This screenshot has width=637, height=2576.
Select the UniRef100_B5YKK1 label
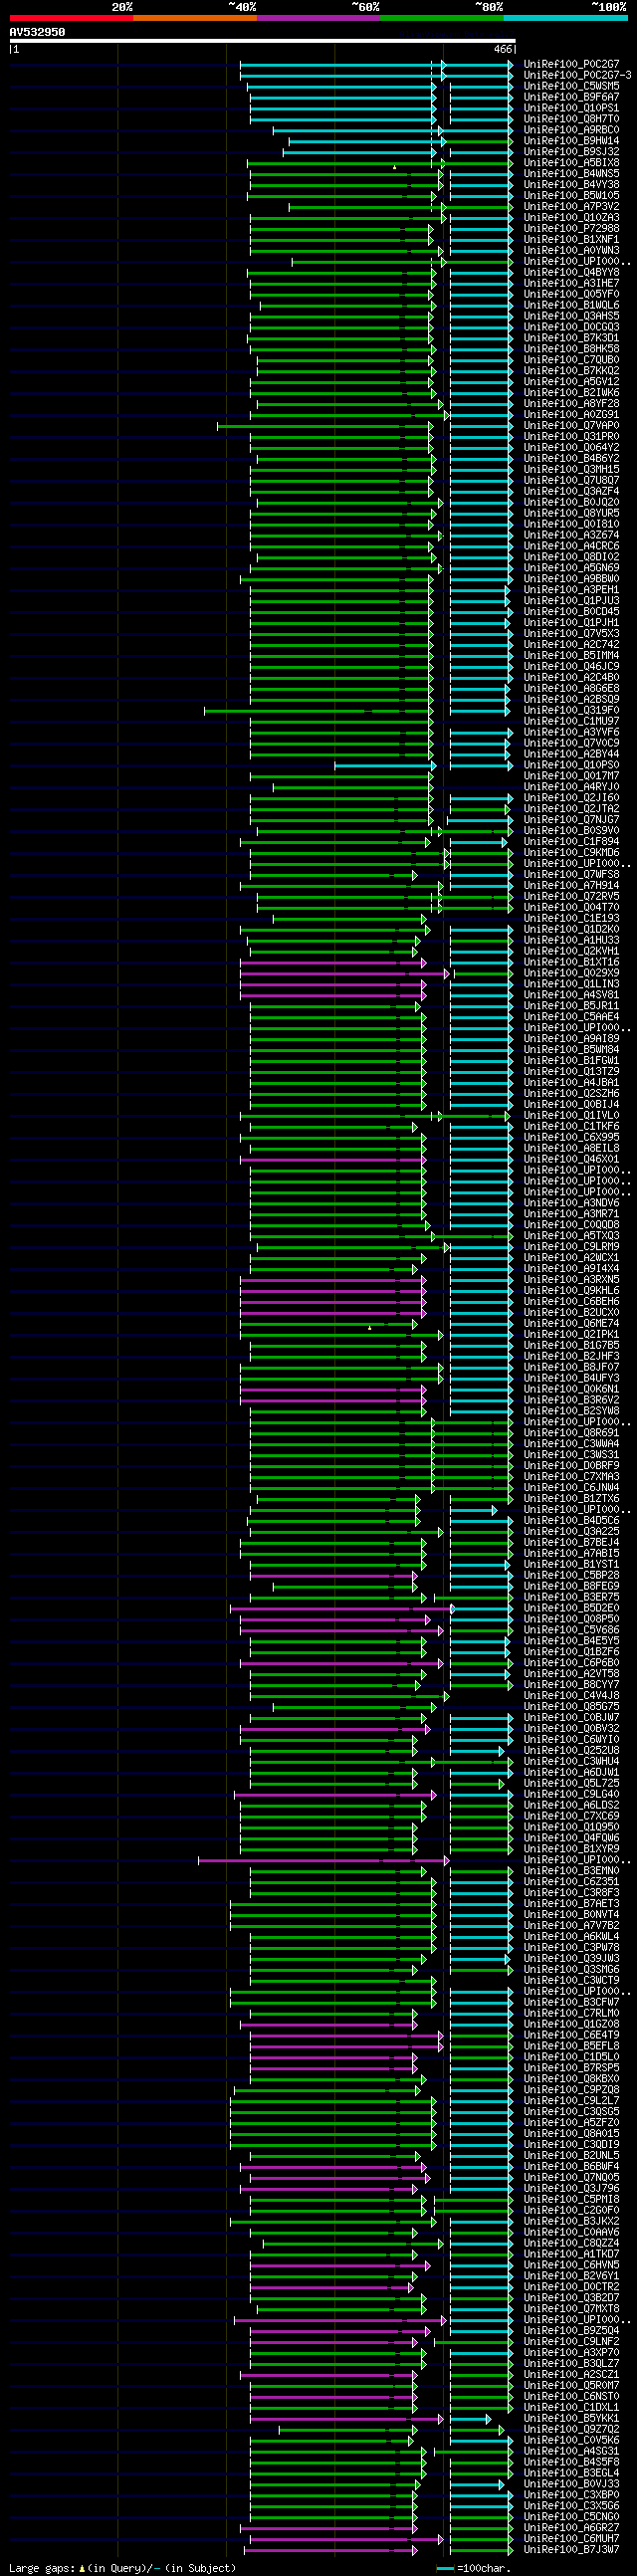tap(571, 2419)
